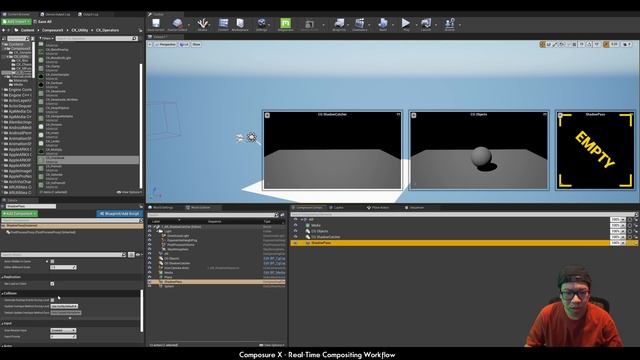Open the Modes toolbar icon
Screen dimensions: 640x360
point(202,23)
